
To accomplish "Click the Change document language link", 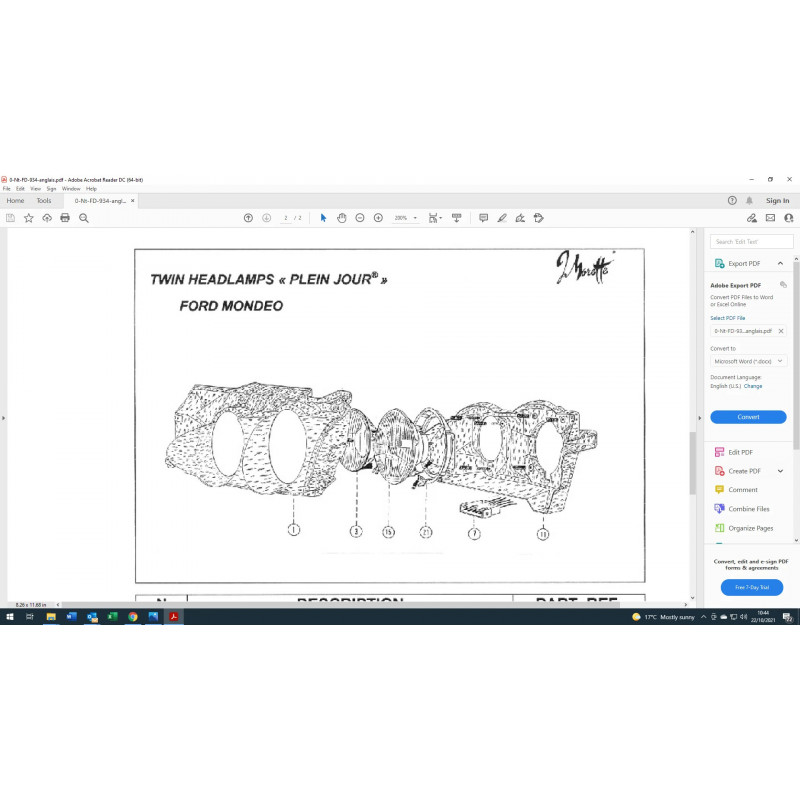I will 752,386.
